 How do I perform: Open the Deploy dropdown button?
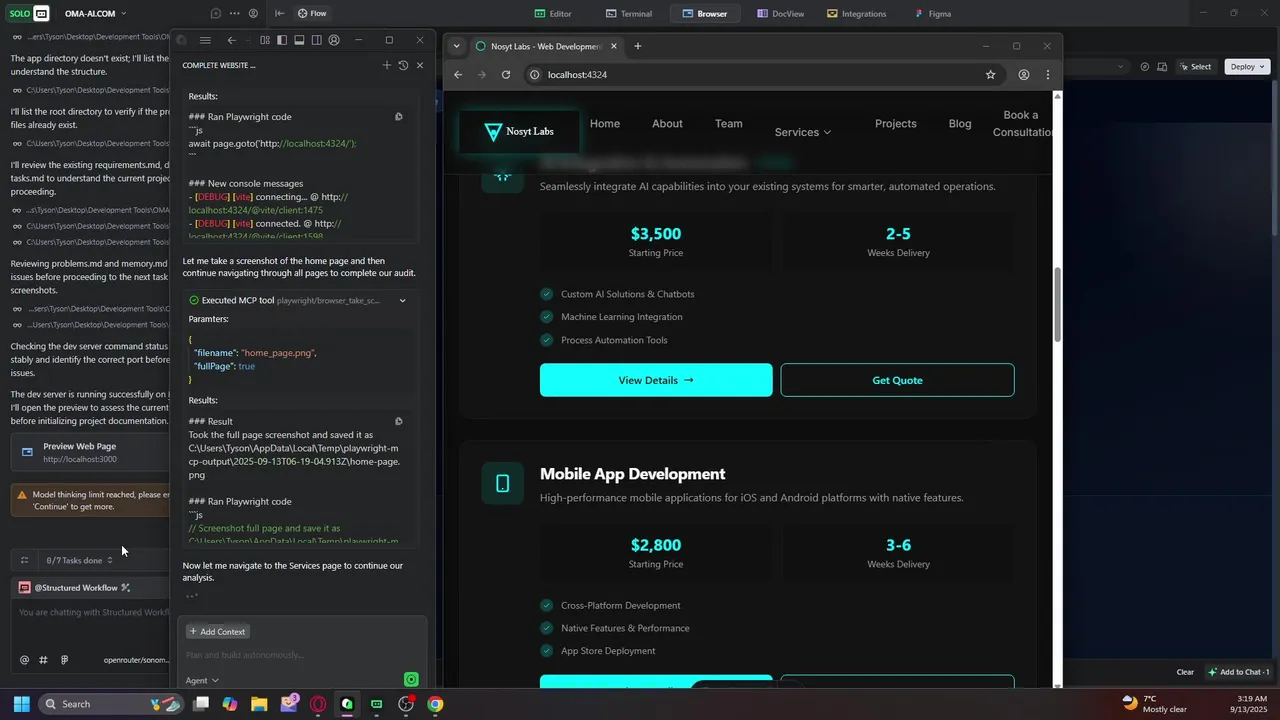pos(1247,67)
